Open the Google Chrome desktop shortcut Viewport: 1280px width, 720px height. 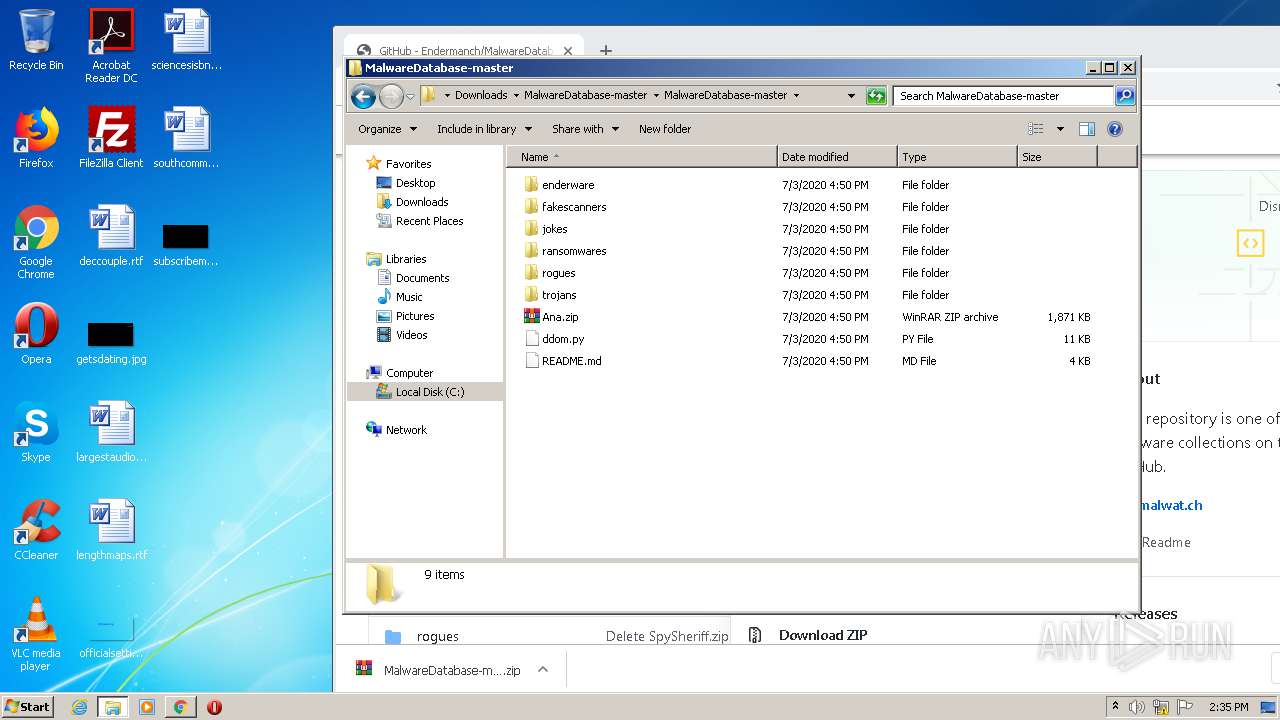(36, 242)
